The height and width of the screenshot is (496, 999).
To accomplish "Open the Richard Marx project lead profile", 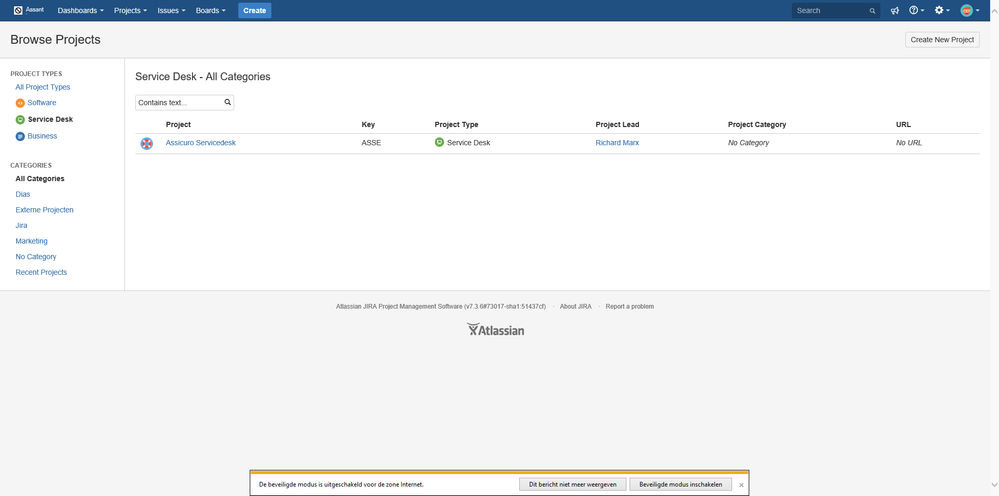I will click(617, 143).
